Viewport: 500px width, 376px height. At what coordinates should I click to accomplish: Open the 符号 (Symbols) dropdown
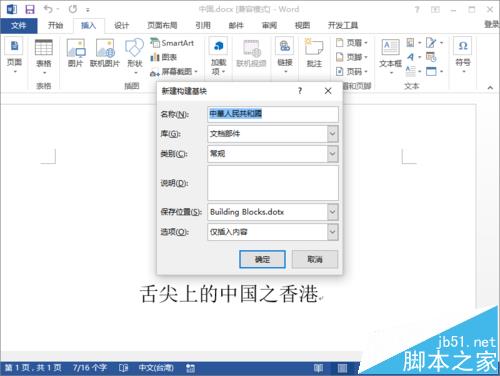click(463, 55)
